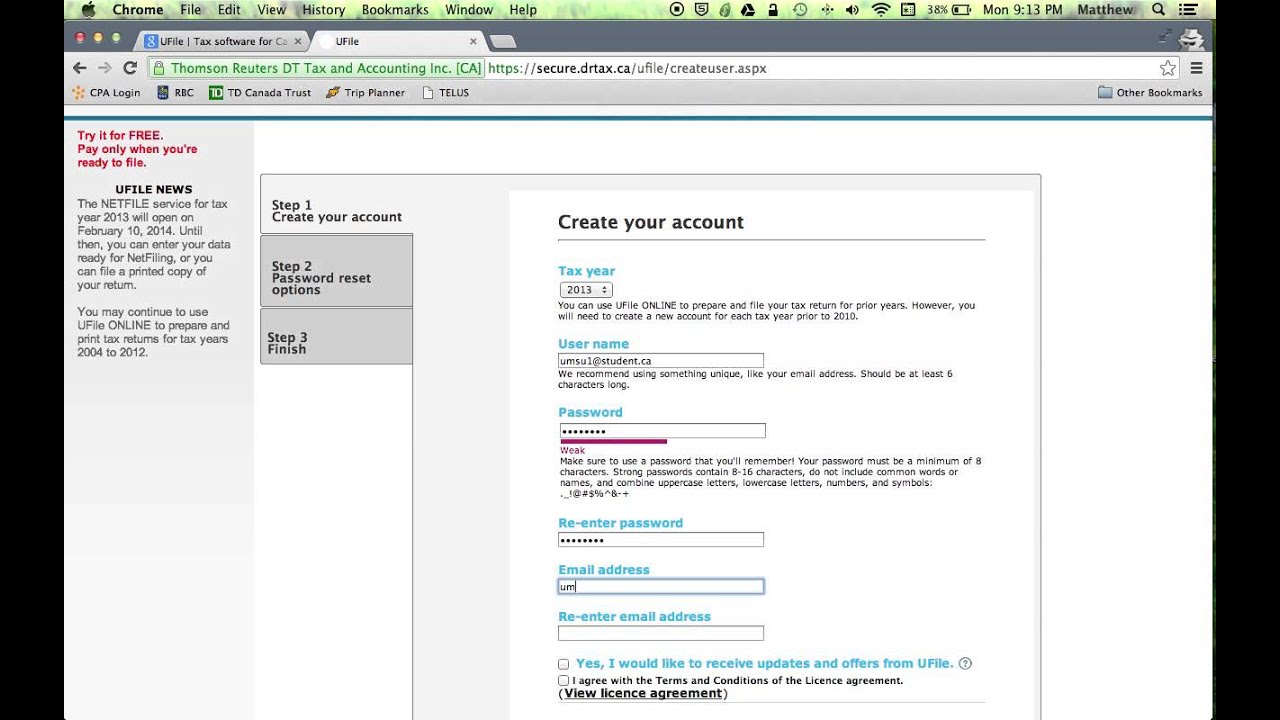Click the screen recording stop icon in menu bar

point(677,10)
